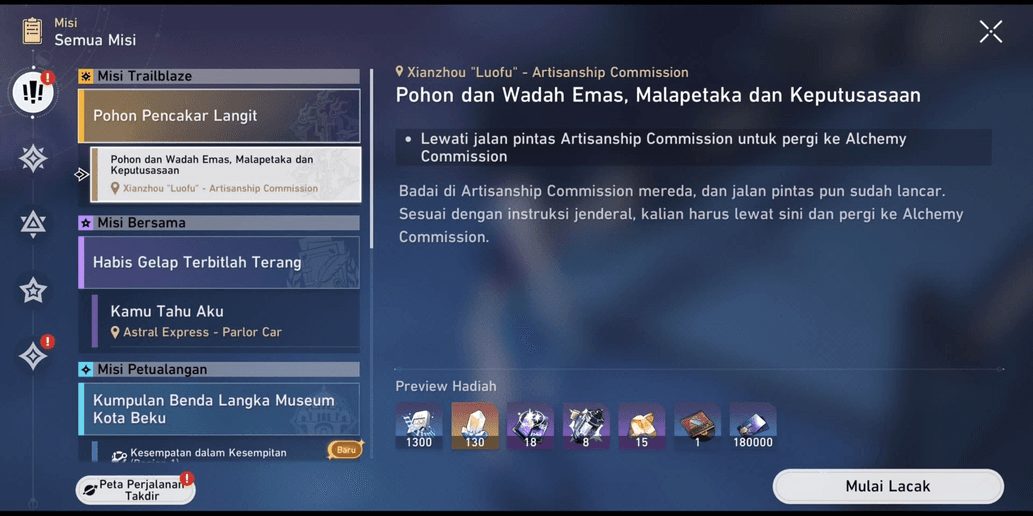Image resolution: width=1033 pixels, height=516 pixels.
Task: View the 130 Stellar Jade reward icon
Action: tap(474, 425)
